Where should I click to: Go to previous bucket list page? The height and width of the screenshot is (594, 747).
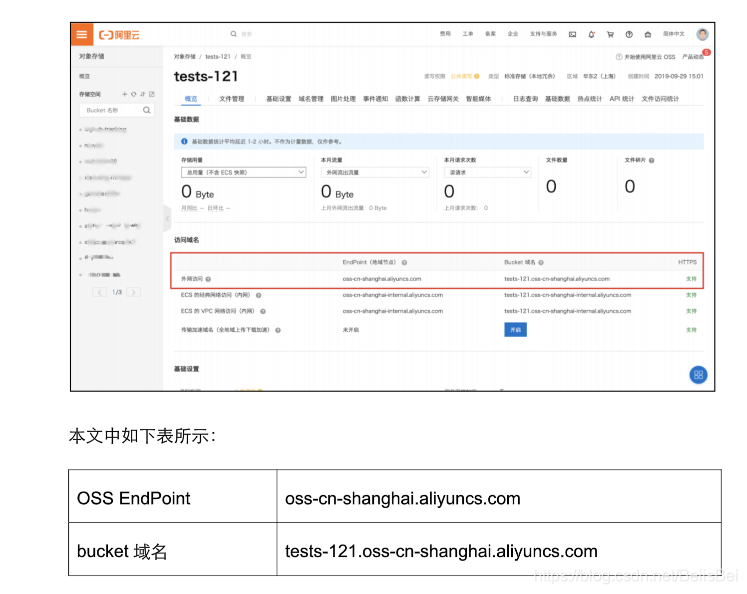(99, 292)
